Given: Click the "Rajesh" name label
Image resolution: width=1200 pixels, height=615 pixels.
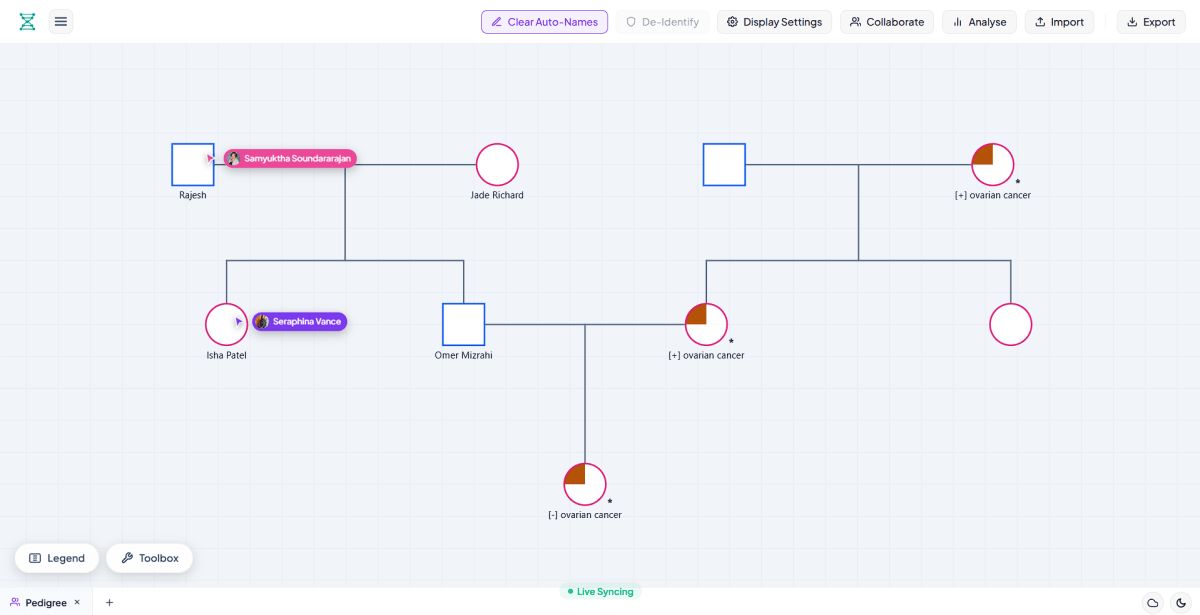Looking at the screenshot, I should coord(193,195).
